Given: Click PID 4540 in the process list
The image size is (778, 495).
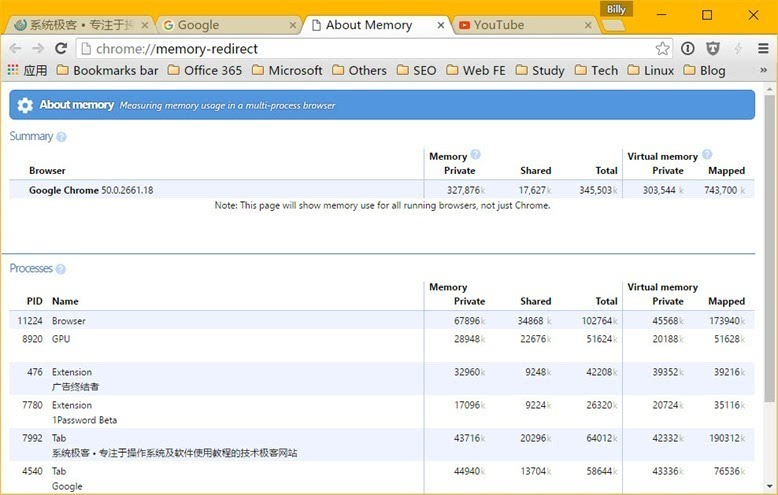Looking at the screenshot, I should [32, 471].
